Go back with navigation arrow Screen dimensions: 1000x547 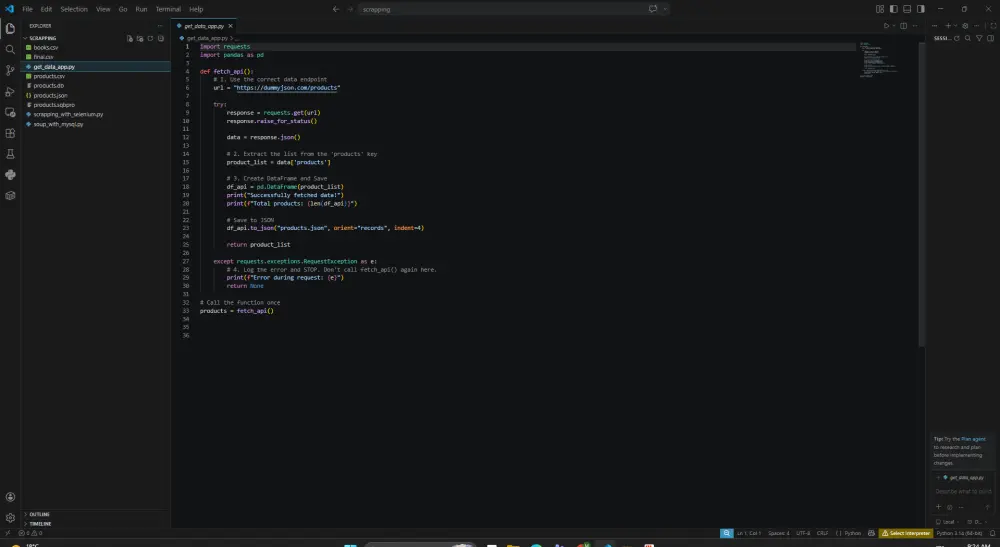[336, 9]
